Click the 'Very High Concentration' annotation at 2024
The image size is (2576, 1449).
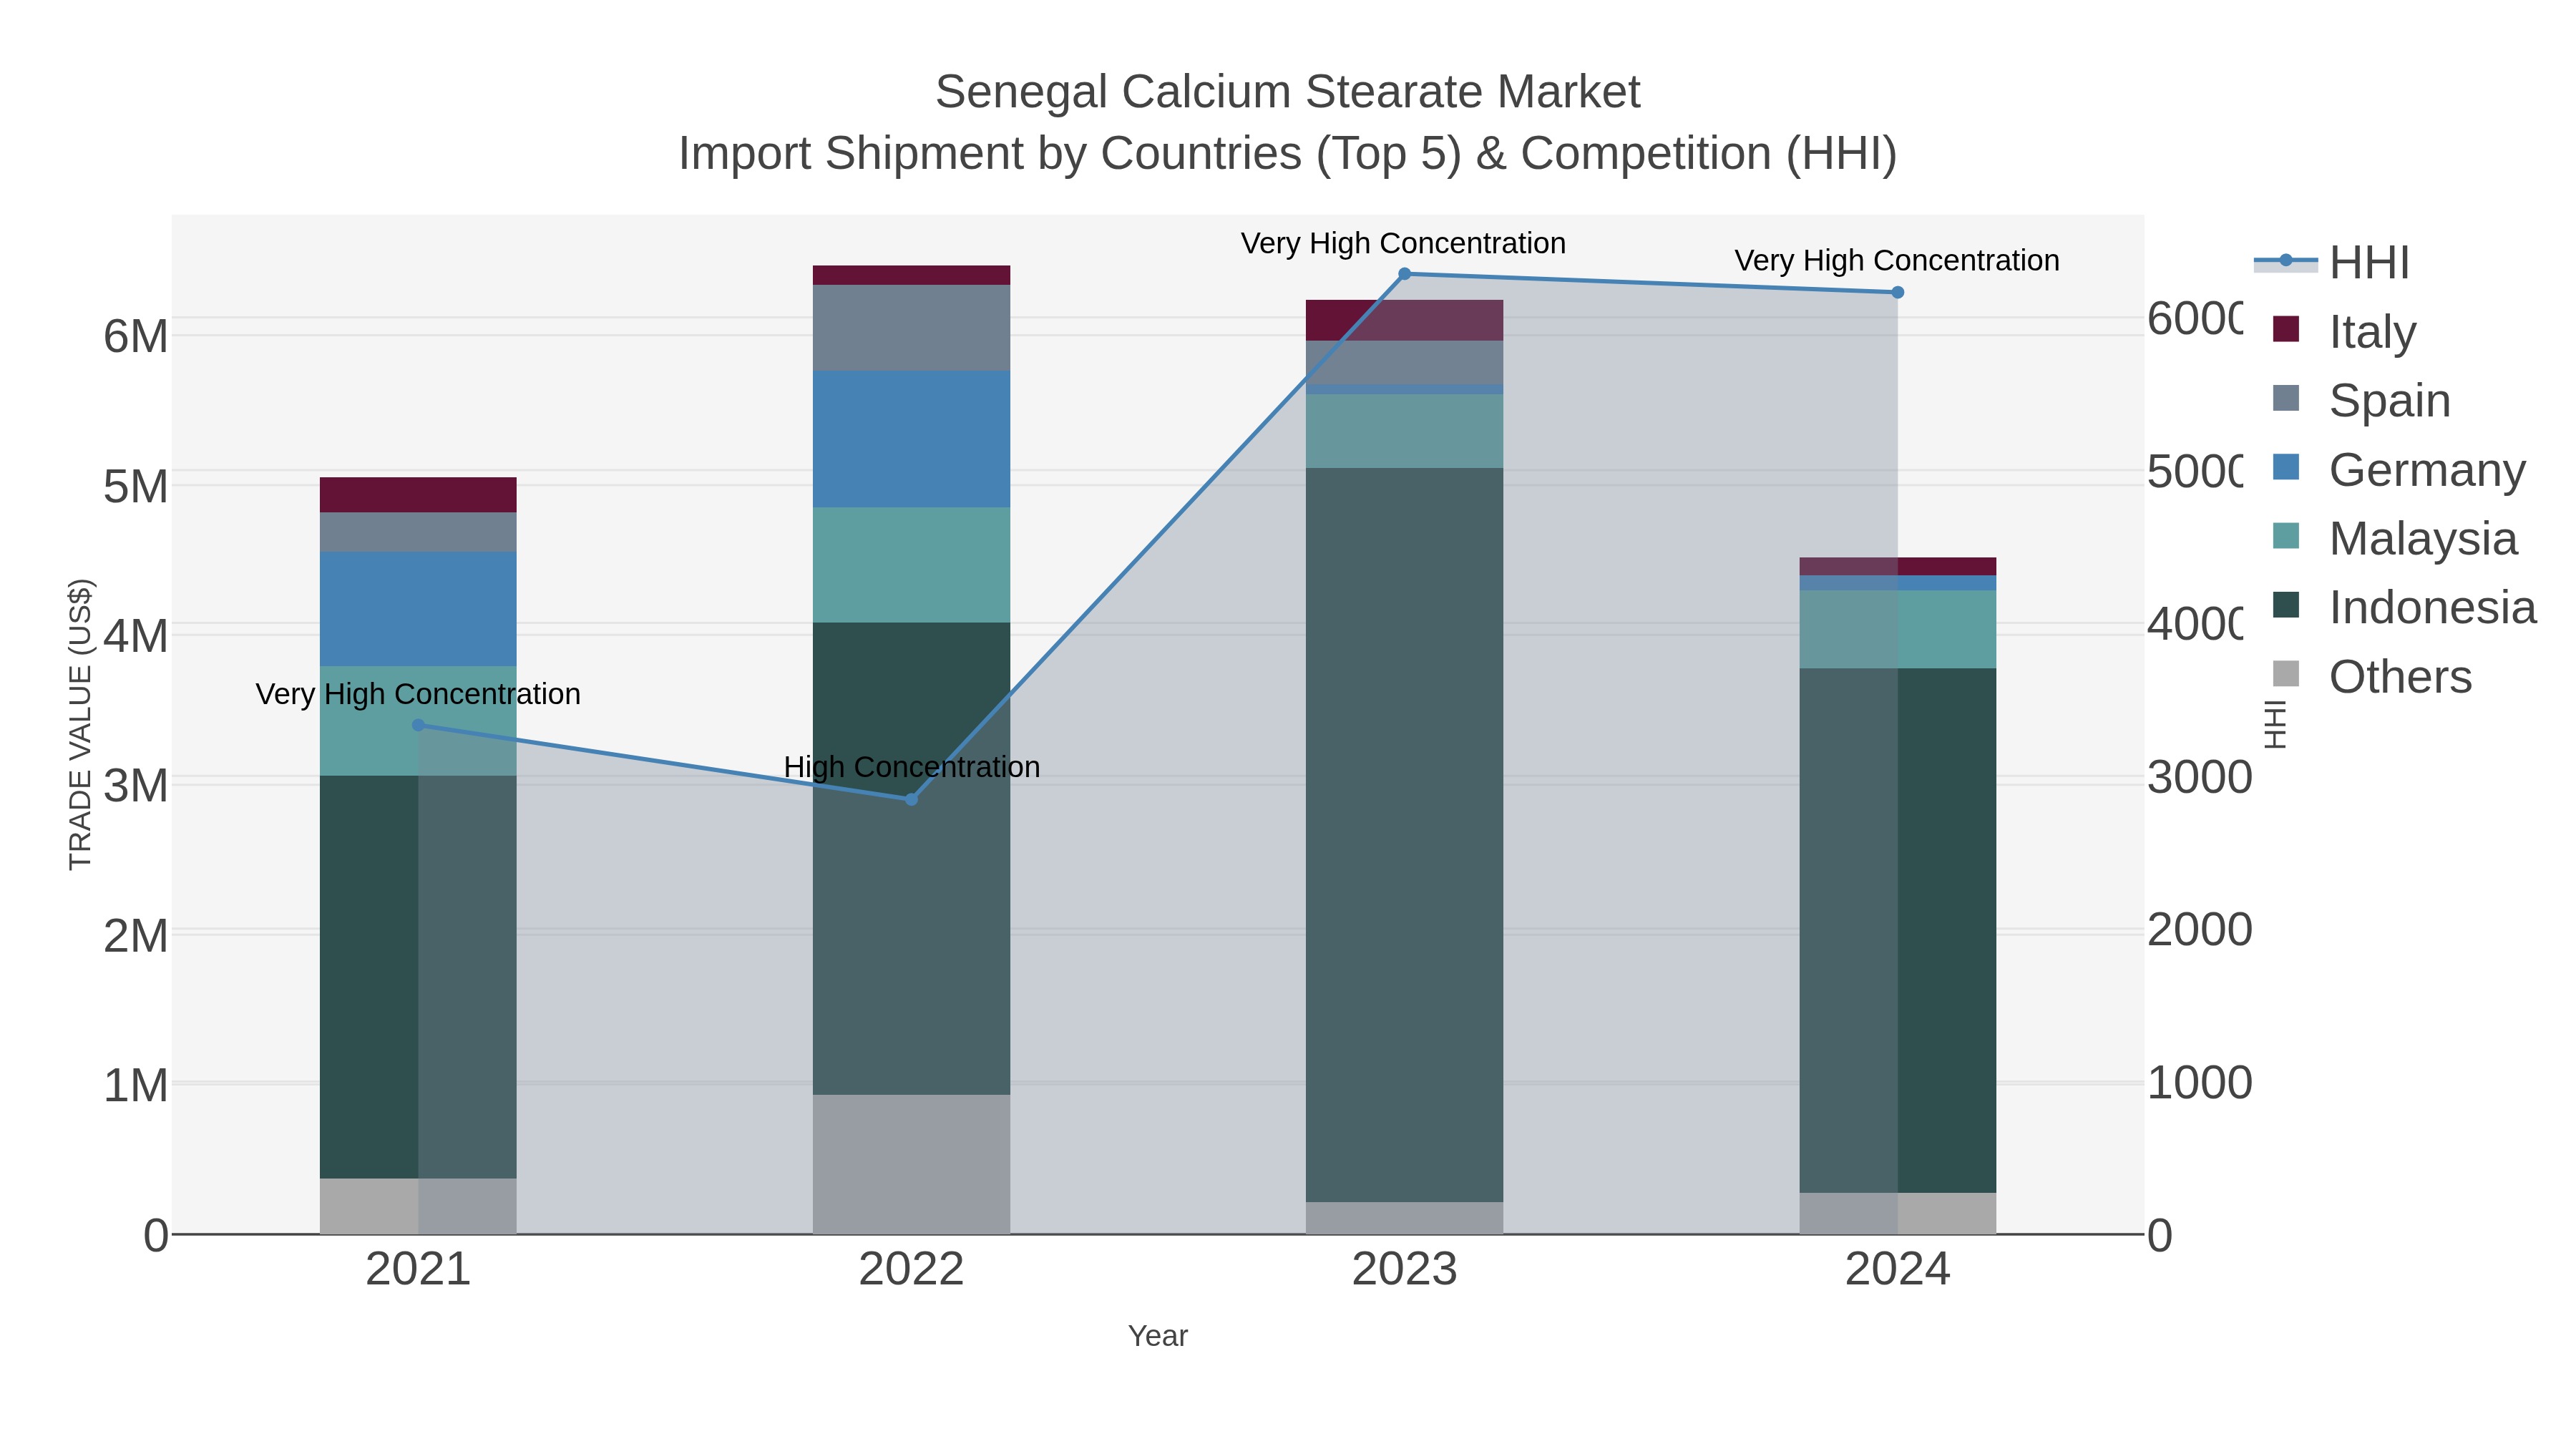point(1897,260)
